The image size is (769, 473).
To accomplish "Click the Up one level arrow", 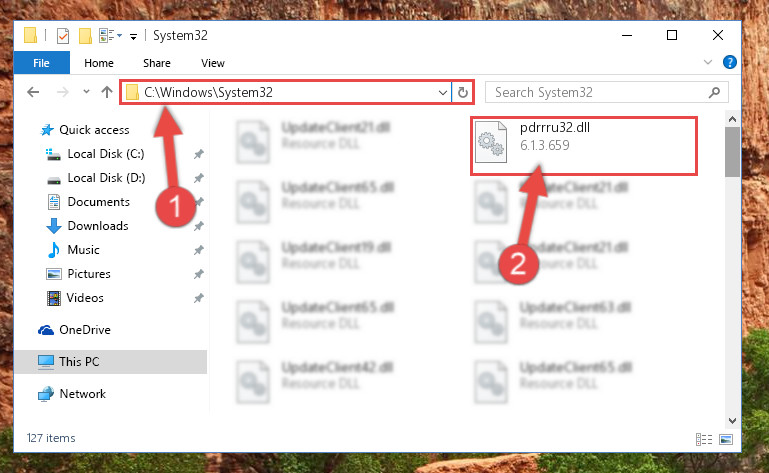I will (106, 92).
